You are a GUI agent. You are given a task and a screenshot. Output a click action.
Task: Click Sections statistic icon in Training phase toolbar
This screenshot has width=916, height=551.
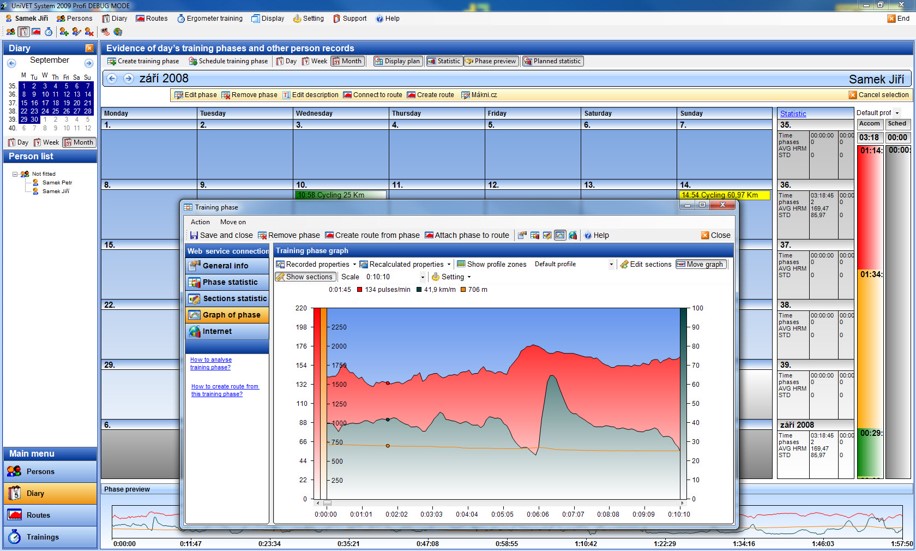[x=547, y=235]
